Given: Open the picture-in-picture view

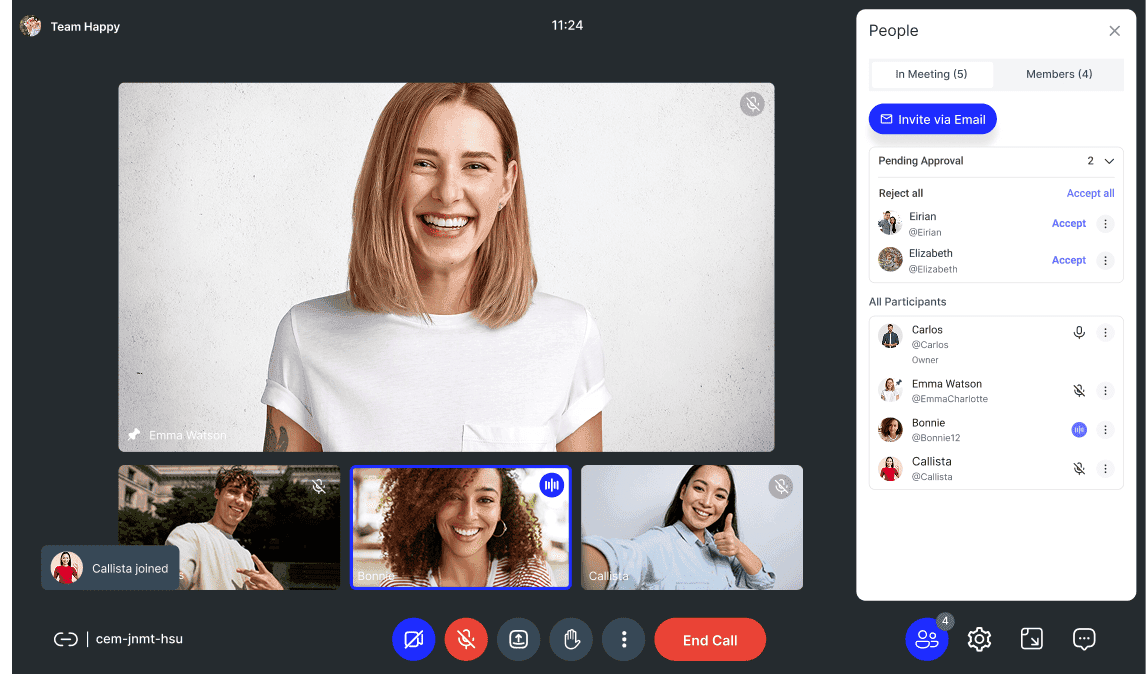Looking at the screenshot, I should tap(1031, 639).
